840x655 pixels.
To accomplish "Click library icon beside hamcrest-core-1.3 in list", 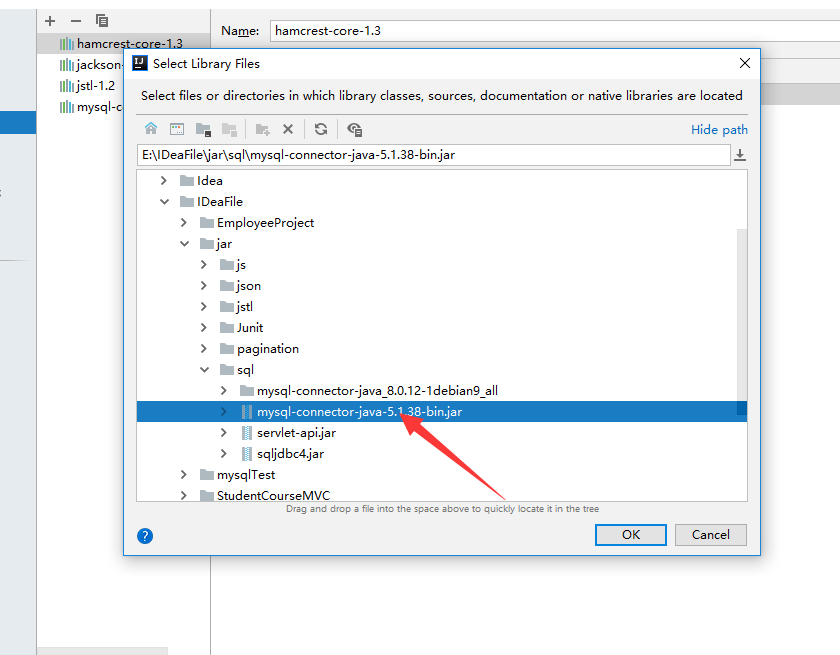I will pyautogui.click(x=66, y=44).
